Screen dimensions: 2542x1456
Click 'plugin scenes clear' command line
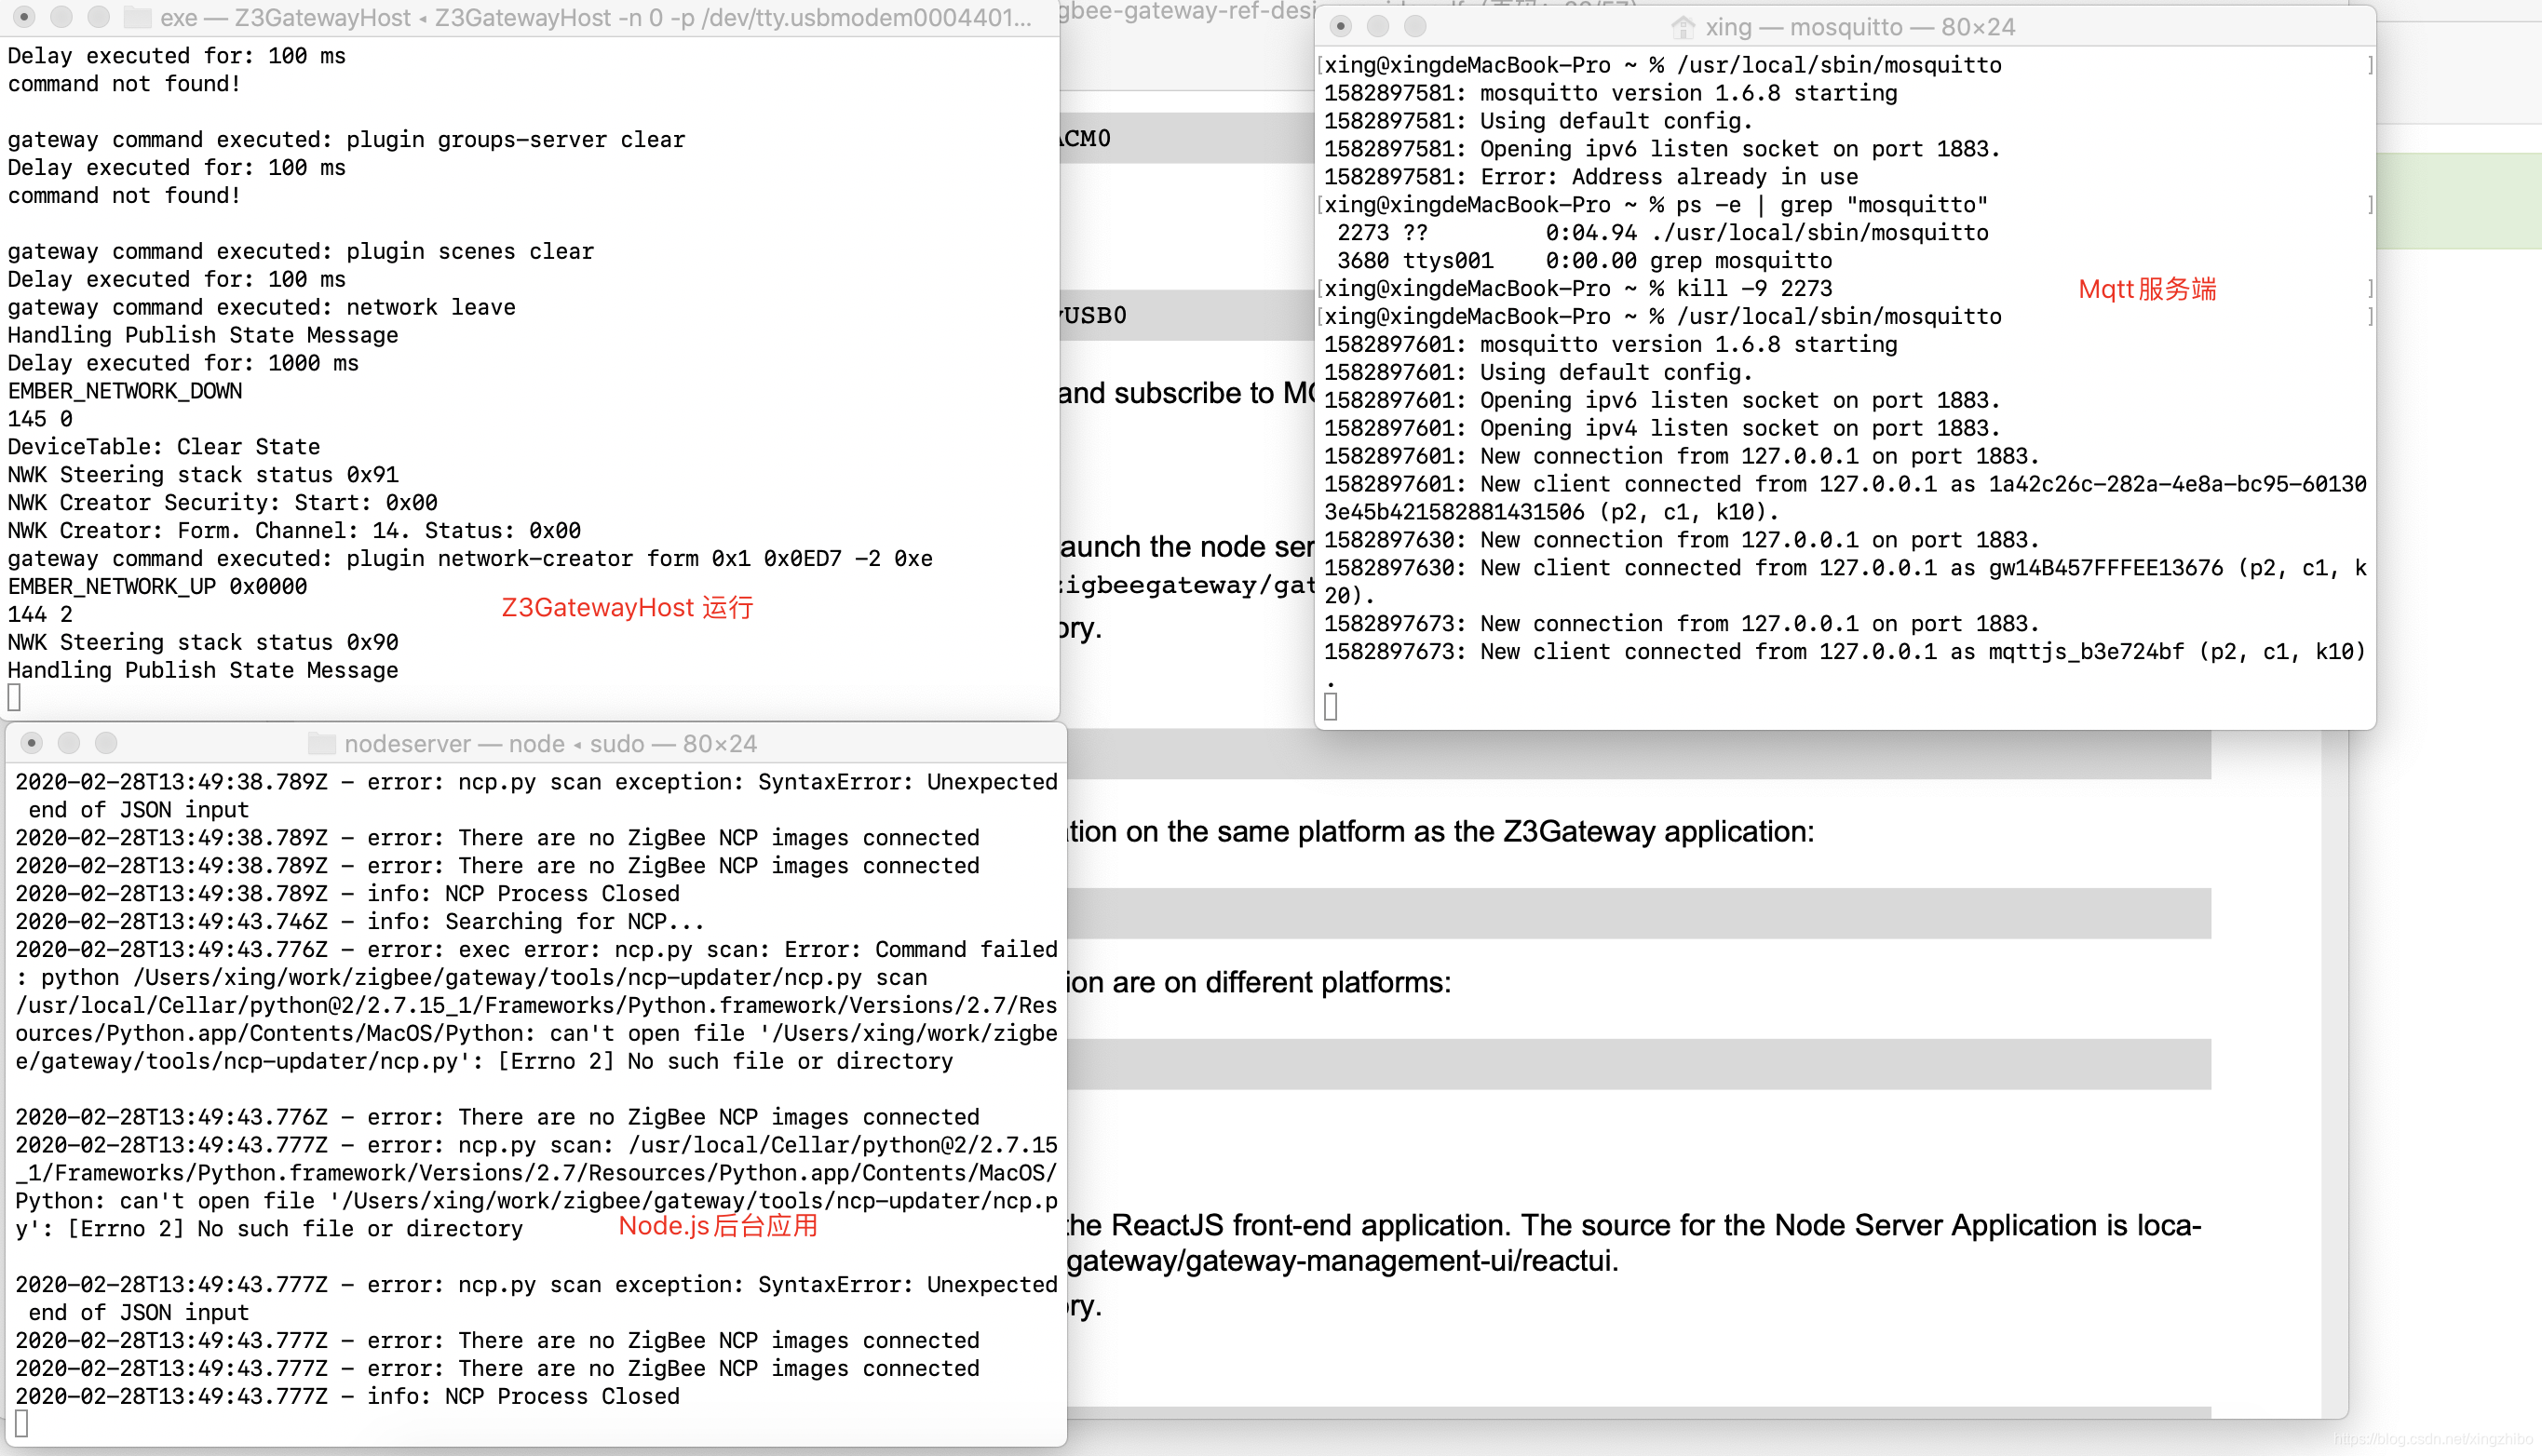[x=301, y=252]
